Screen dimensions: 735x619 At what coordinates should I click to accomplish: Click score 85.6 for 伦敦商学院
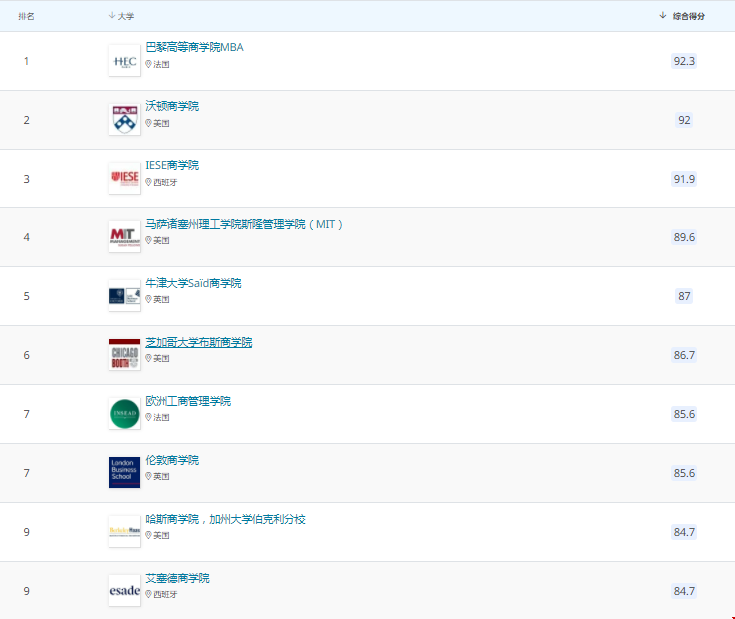click(684, 473)
